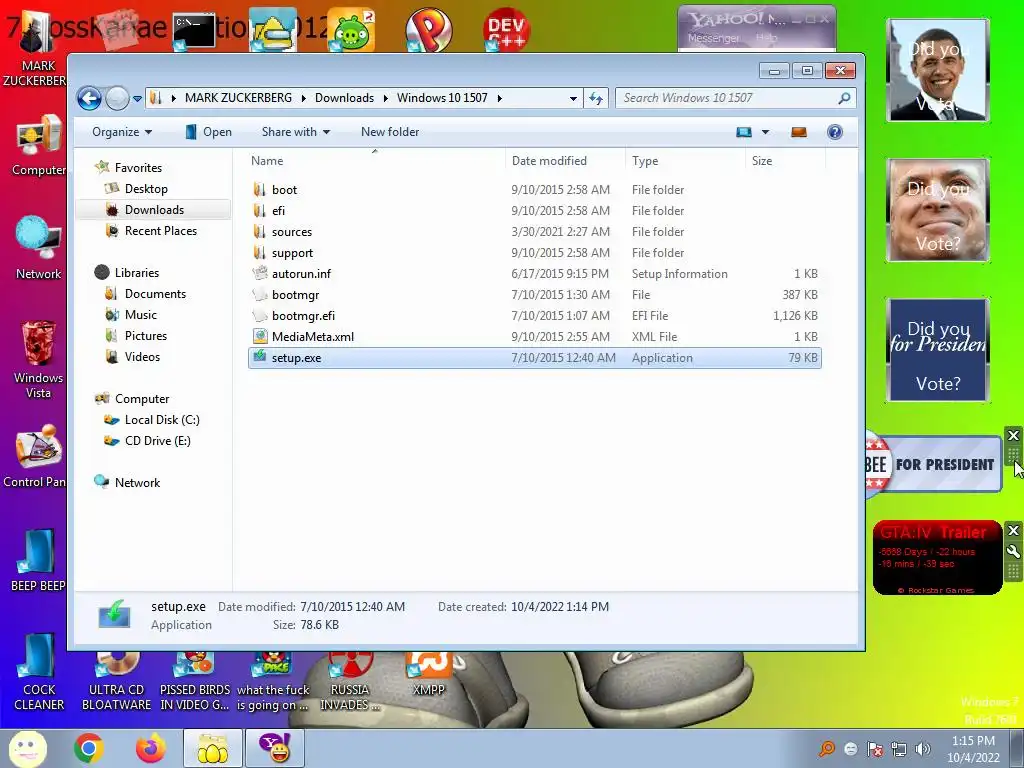Expand the arrow after Downloads breadcrumb
Image resolution: width=1024 pixels, height=768 pixels.
pos(385,99)
